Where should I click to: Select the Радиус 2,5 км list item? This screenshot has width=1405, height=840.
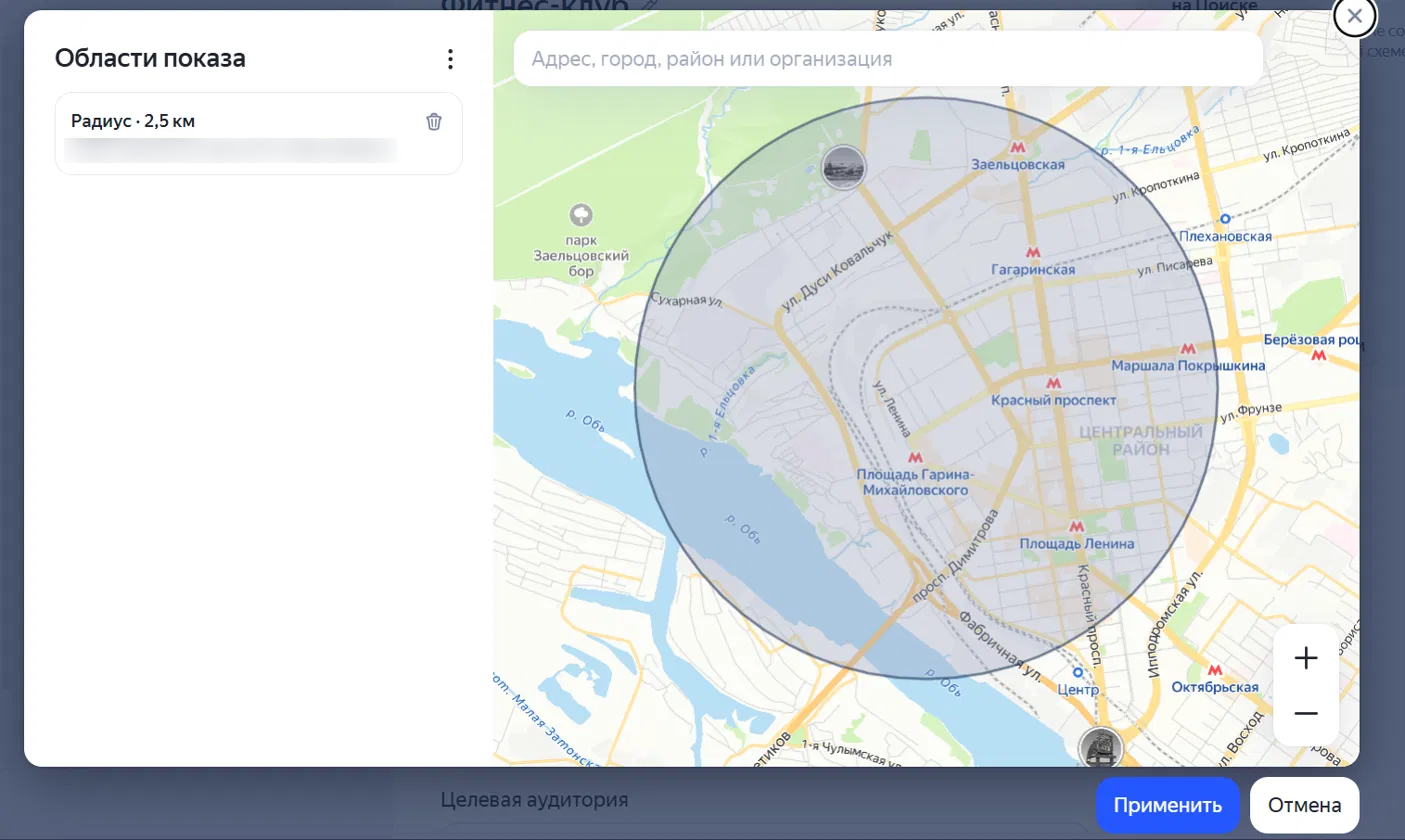(258, 134)
